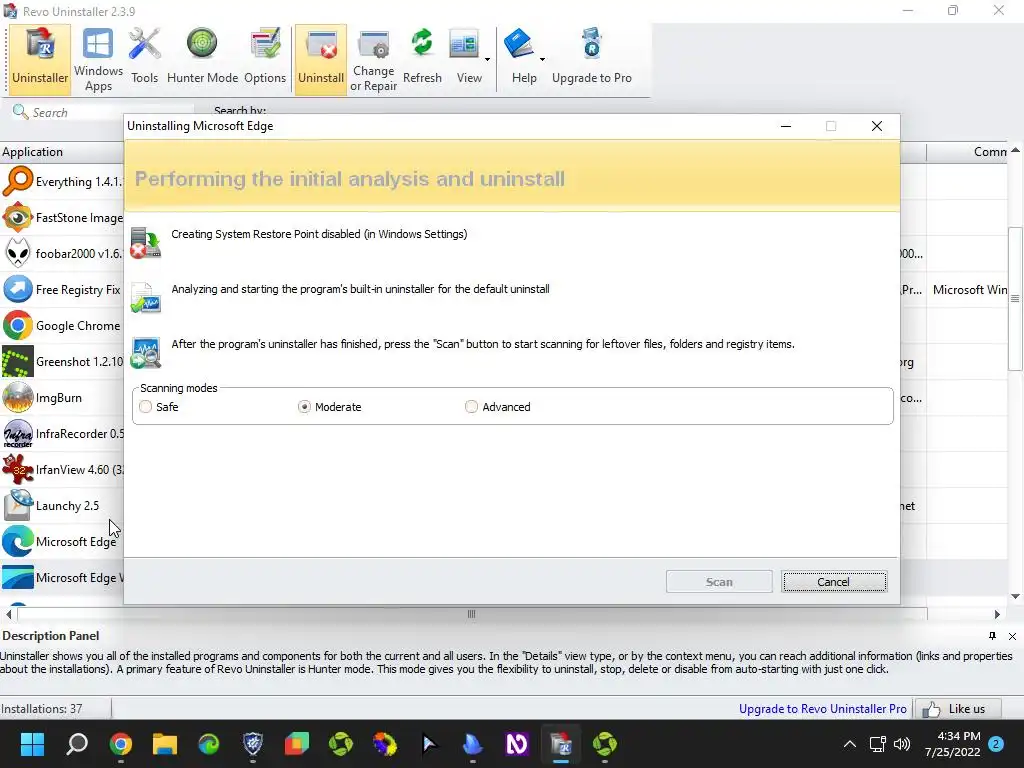Click Change or Repair toolbar icon
Image resolution: width=1024 pixels, height=768 pixels.
pyautogui.click(x=374, y=60)
